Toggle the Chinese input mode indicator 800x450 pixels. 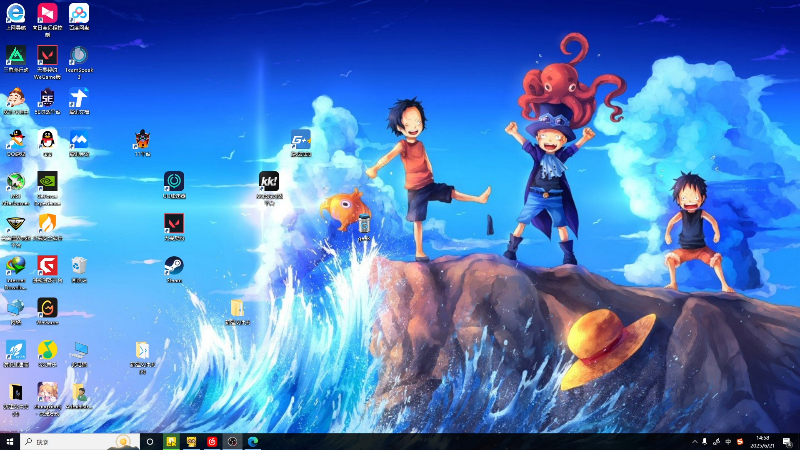pyautogui.click(x=728, y=442)
